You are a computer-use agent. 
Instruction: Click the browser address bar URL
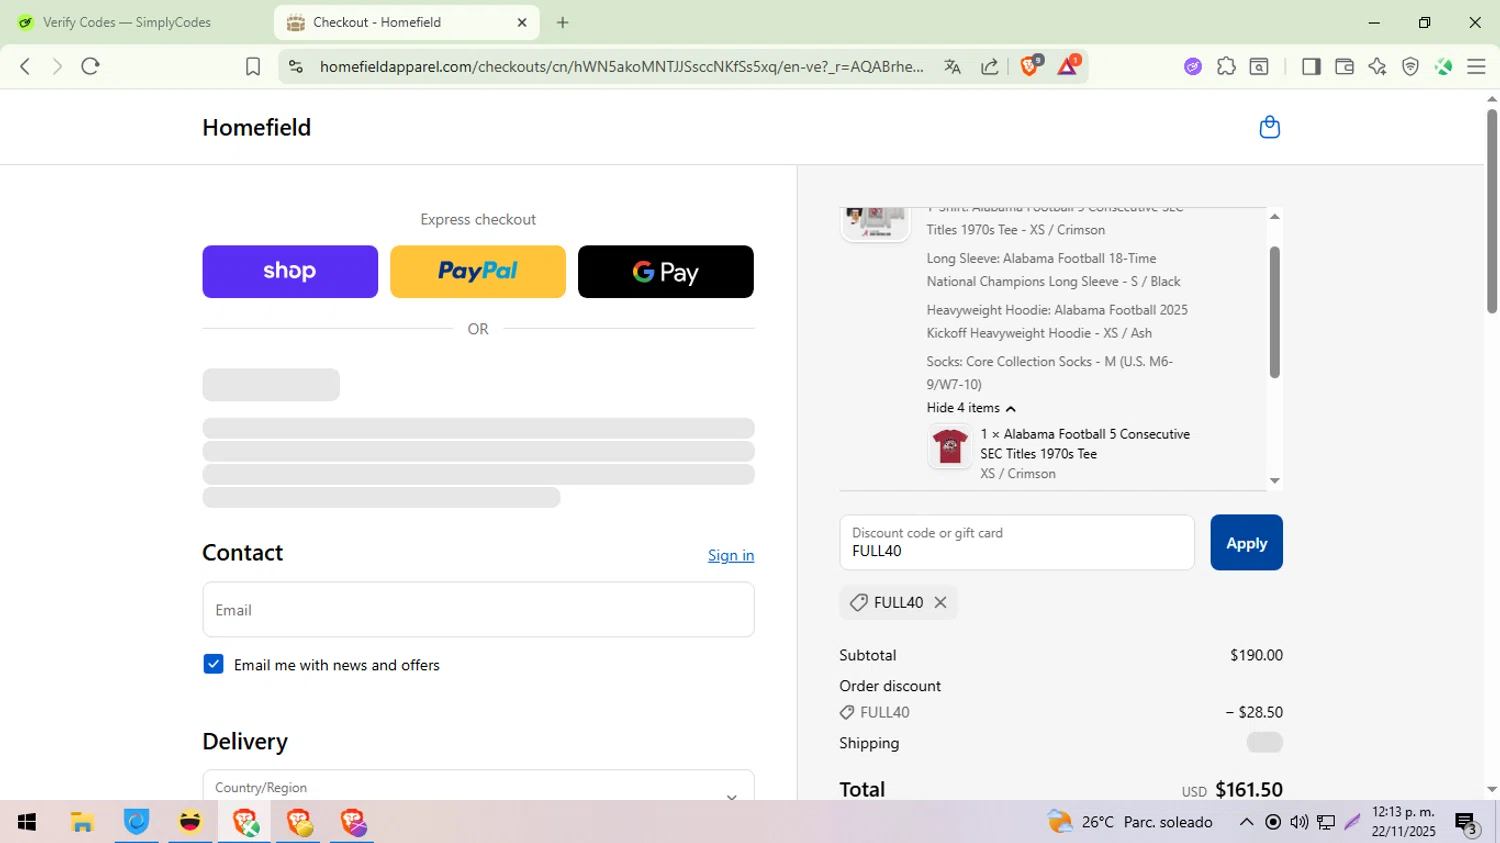coord(621,66)
